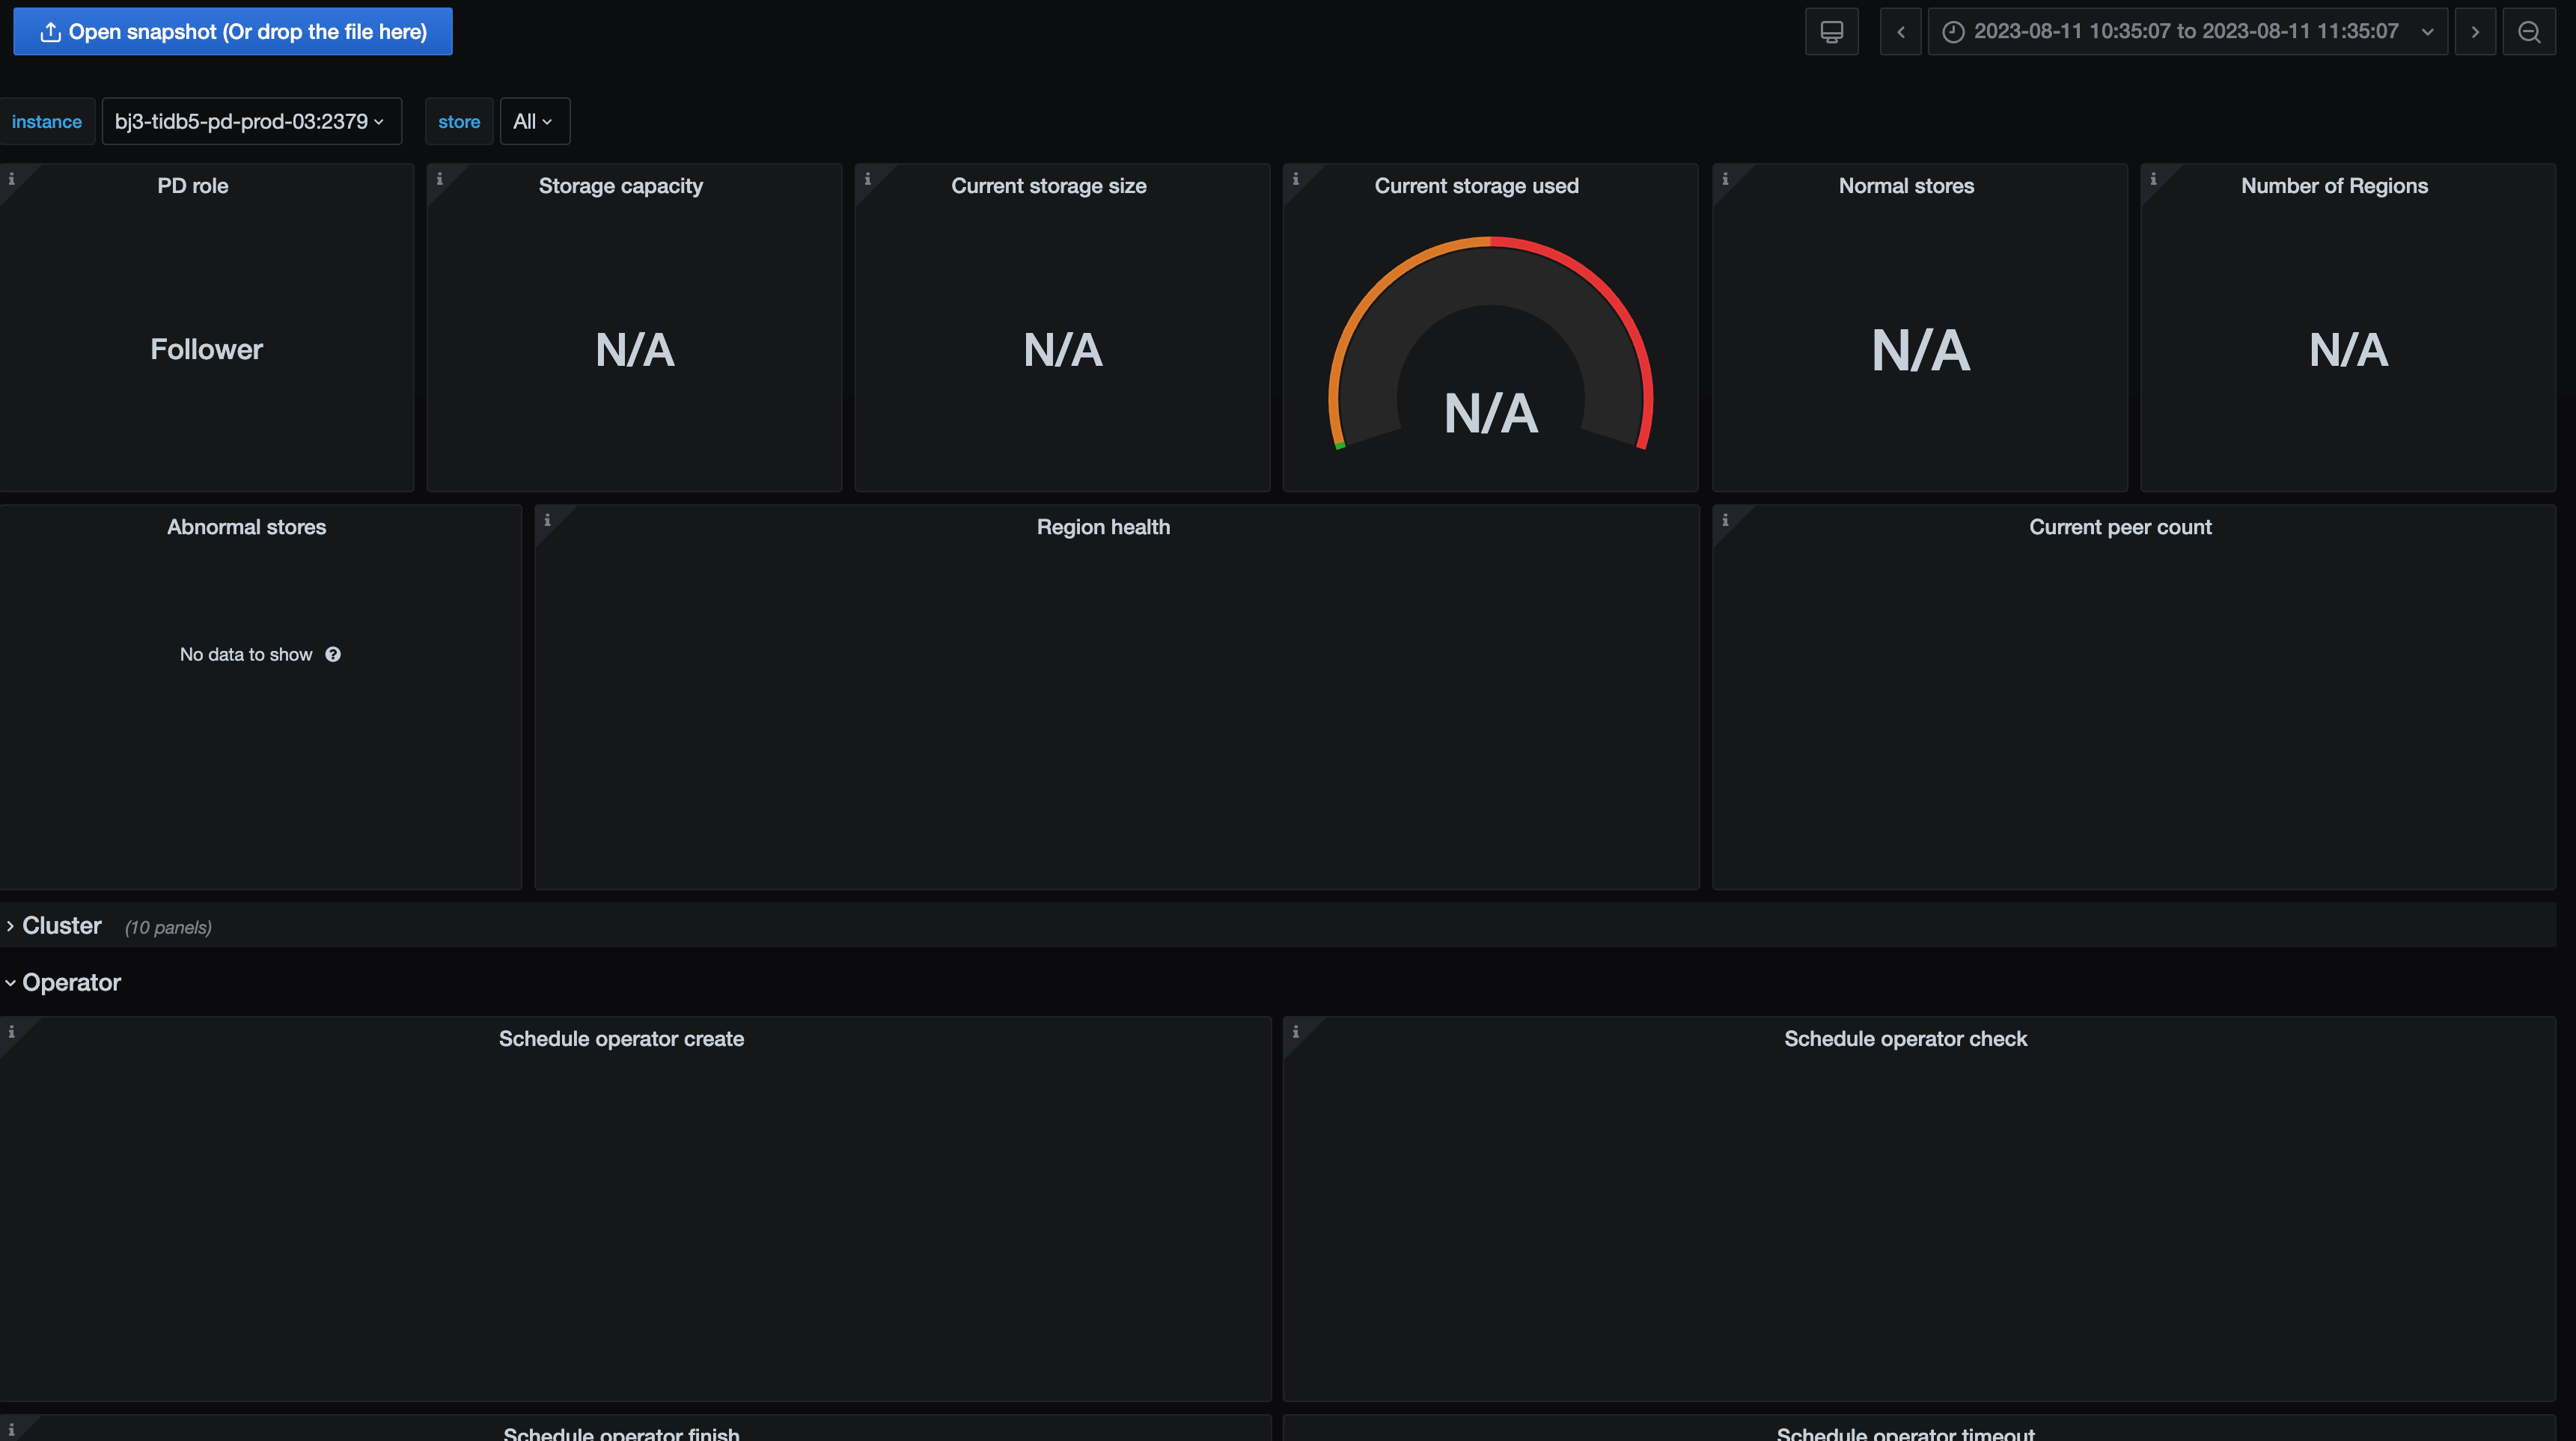Click the zoom out time range icon
The height and width of the screenshot is (1441, 2576).
tap(2529, 32)
